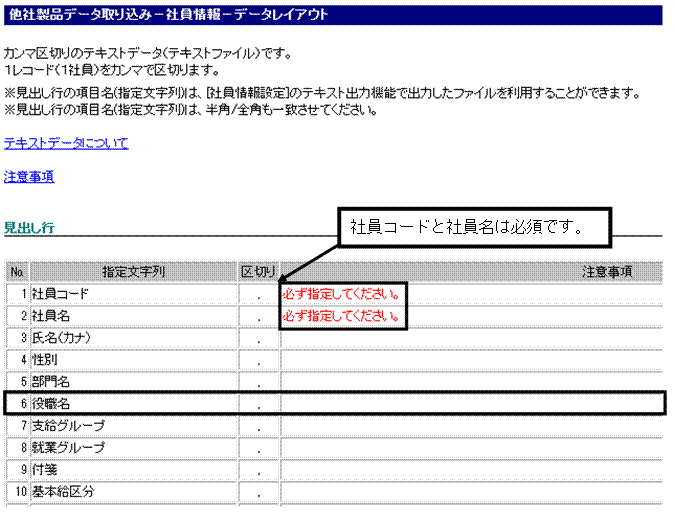
Task: Select the 氏名(カナ) row cell
Action: pos(134,338)
